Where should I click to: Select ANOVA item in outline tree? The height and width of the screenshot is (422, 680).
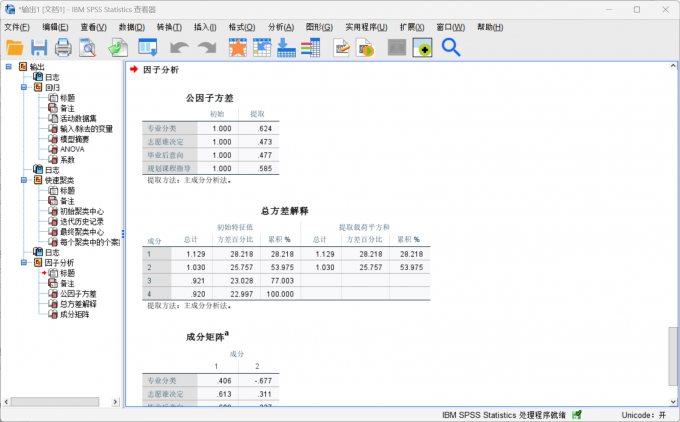point(72,149)
